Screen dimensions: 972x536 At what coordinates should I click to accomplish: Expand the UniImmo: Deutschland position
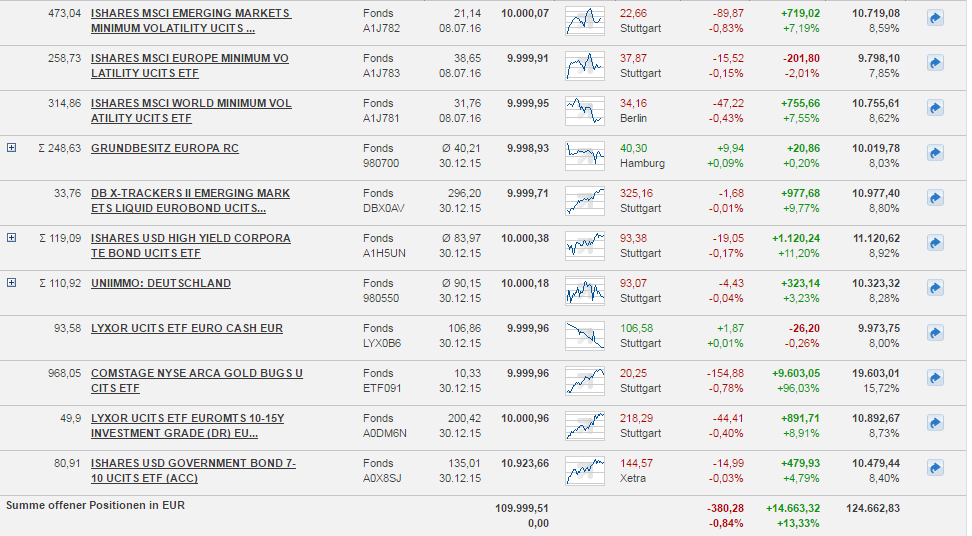coord(12,283)
